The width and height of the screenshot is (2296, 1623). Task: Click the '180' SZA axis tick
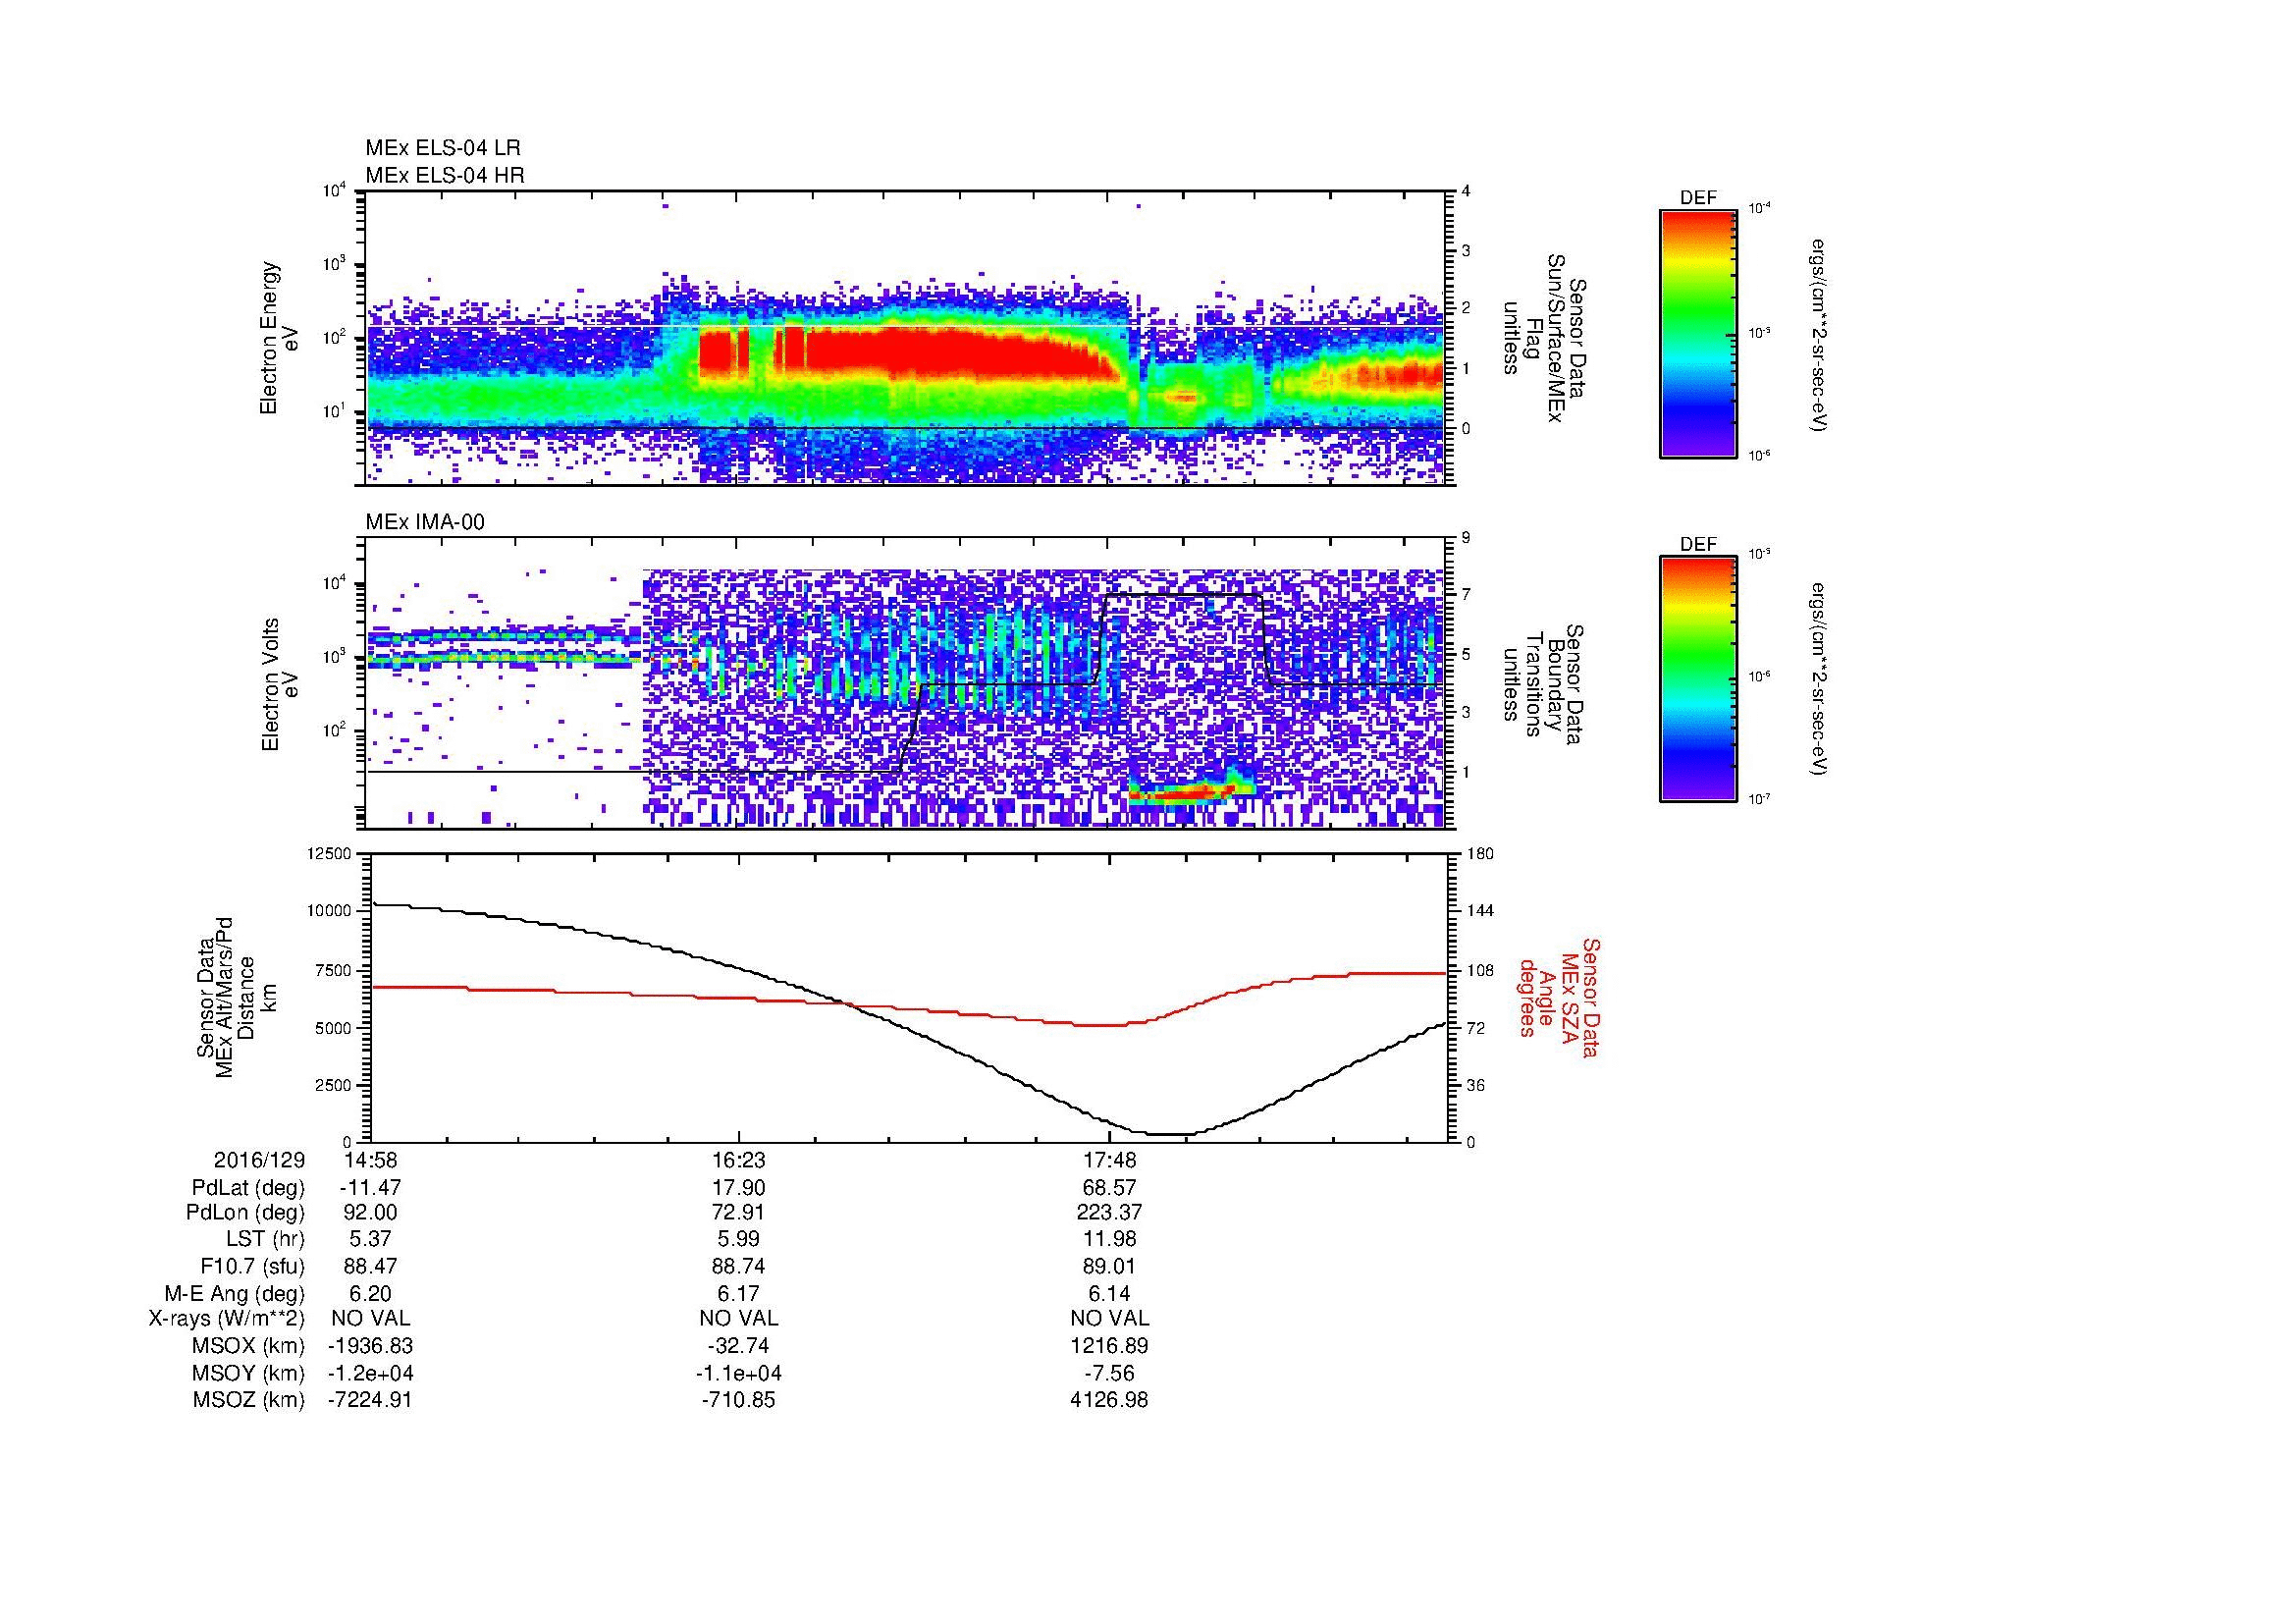click(1478, 853)
